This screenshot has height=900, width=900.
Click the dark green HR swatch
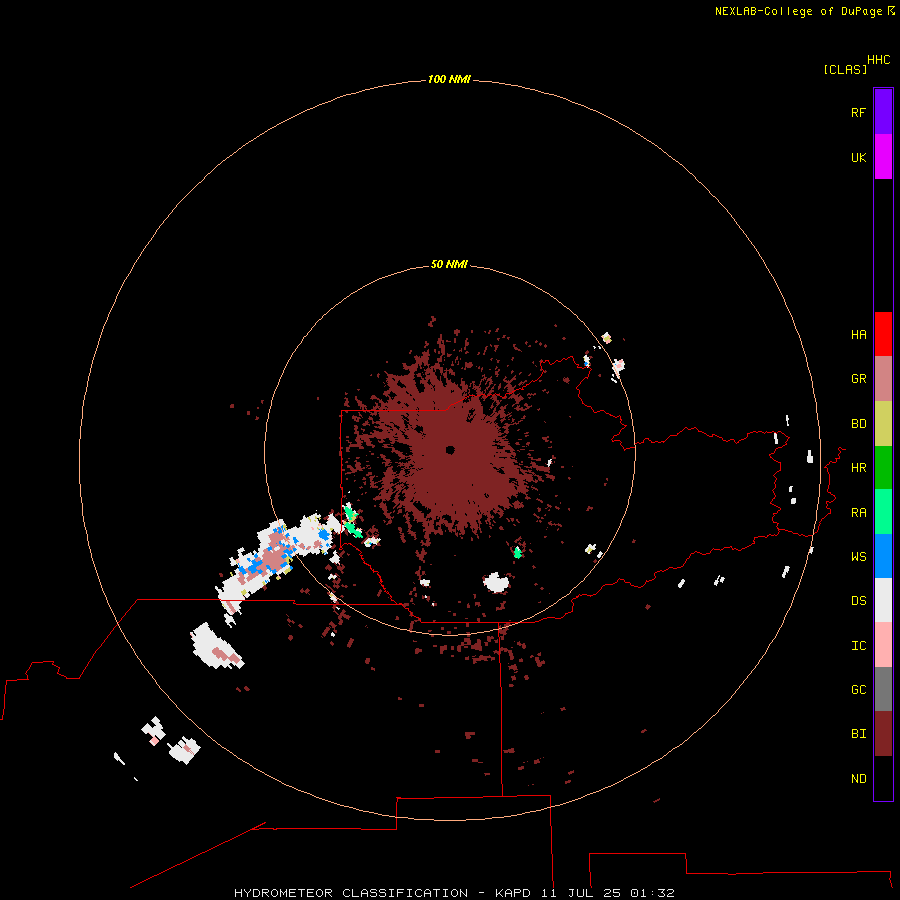tap(883, 467)
